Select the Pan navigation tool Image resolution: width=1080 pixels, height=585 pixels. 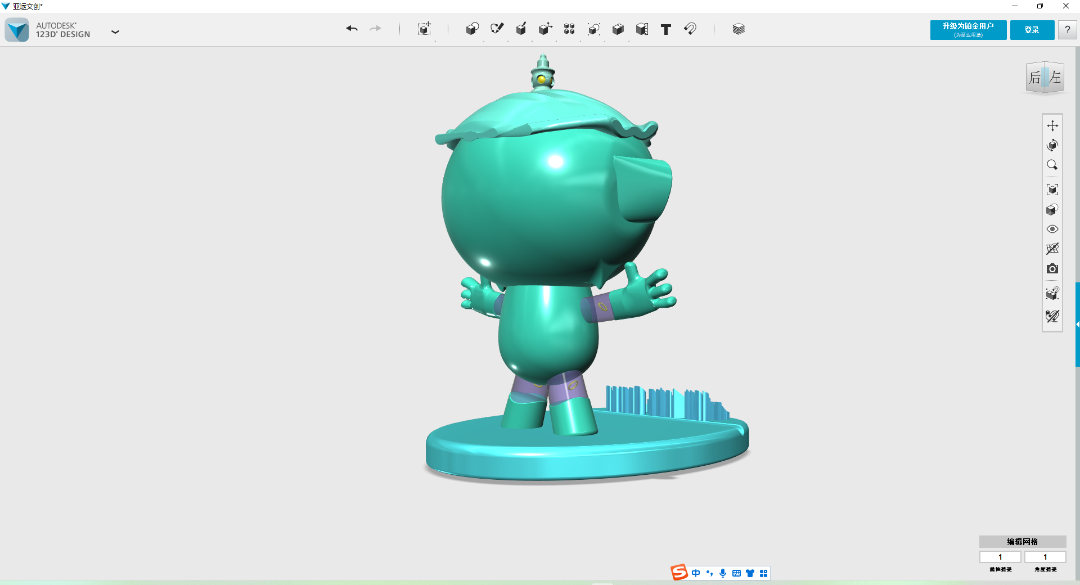coord(1052,125)
